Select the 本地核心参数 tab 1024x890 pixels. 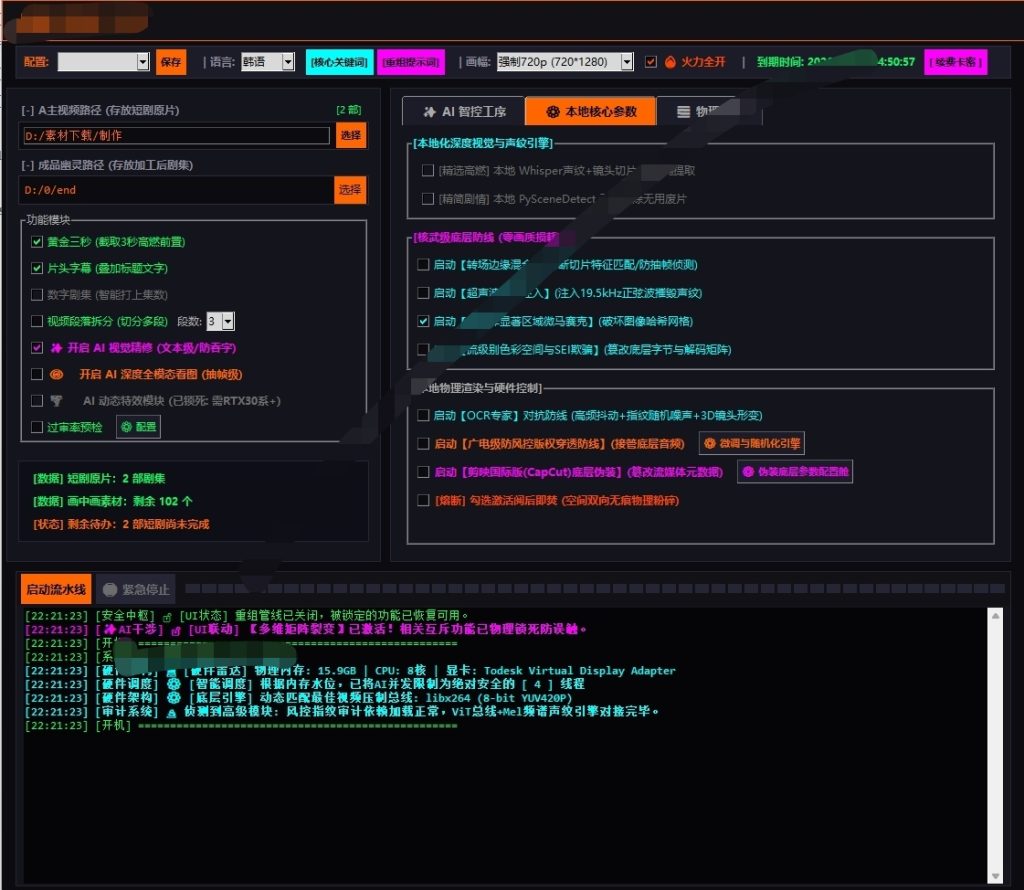click(590, 112)
